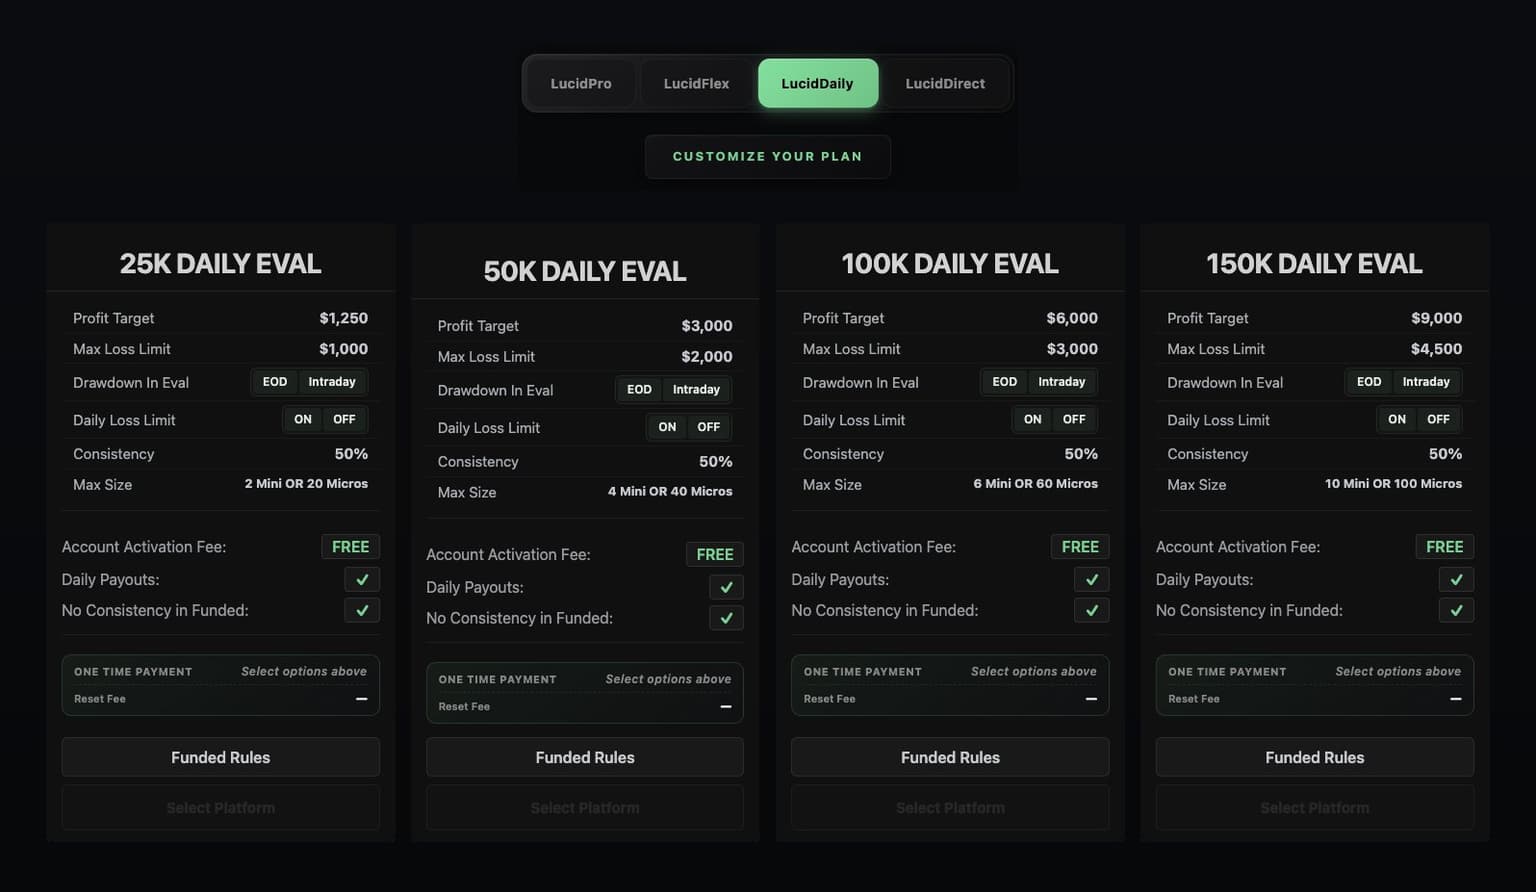Image resolution: width=1536 pixels, height=892 pixels.
Task: Click Select Platform under 50K Daily Eval
Action: pyautogui.click(x=585, y=807)
